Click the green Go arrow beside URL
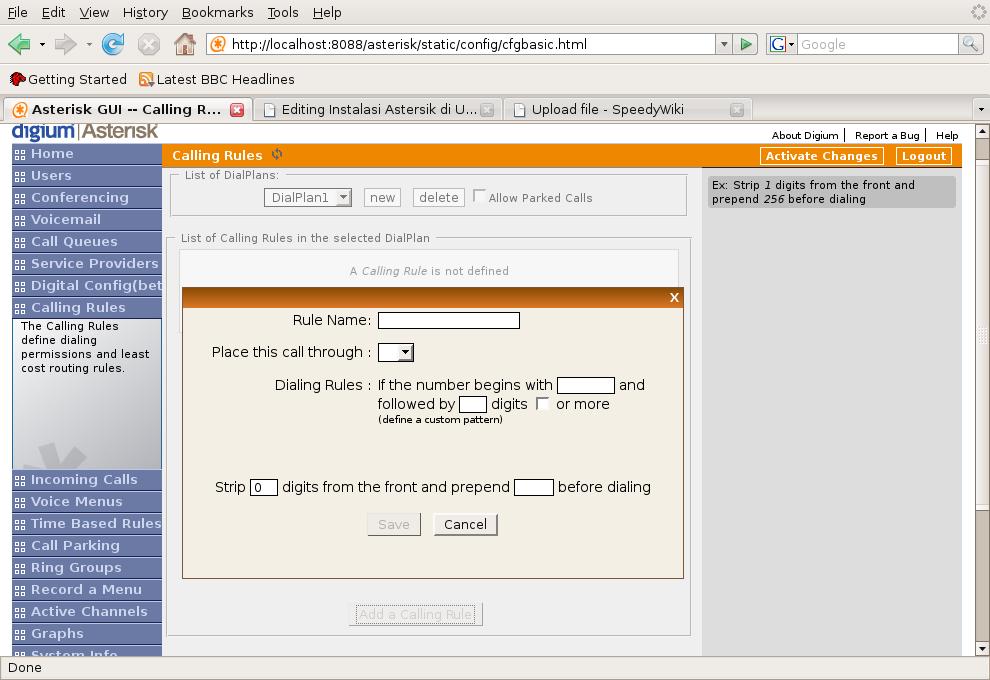This screenshot has height=680, width=990. tap(745, 44)
